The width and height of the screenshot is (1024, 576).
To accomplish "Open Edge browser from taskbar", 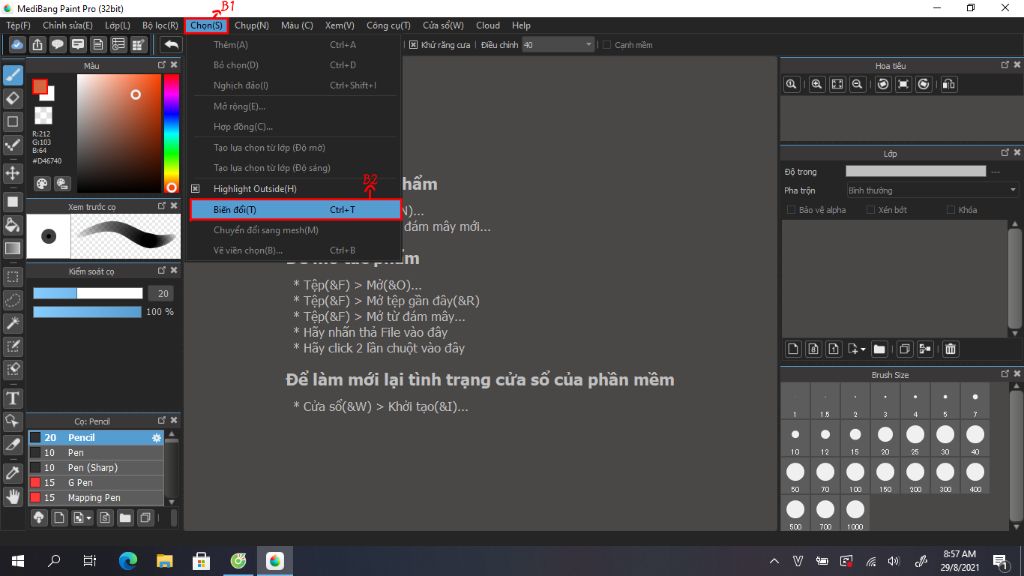I will pos(128,561).
